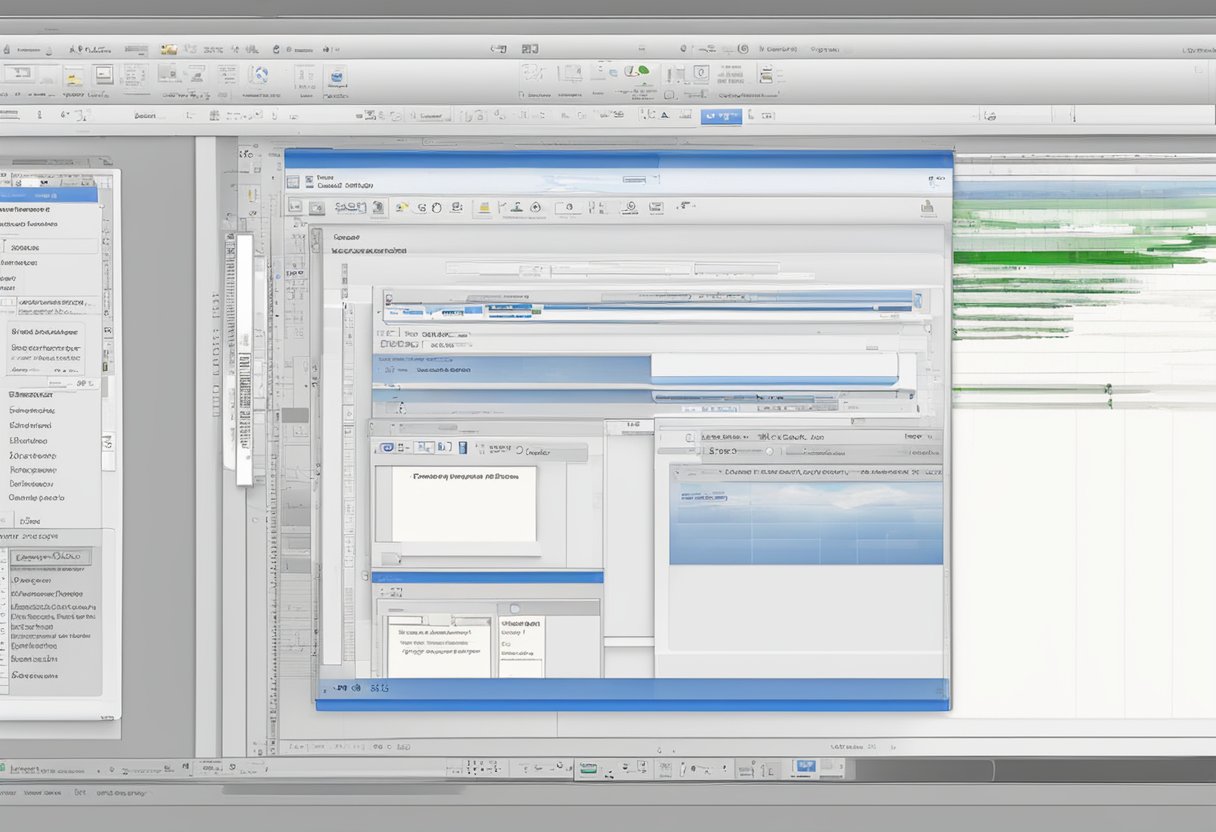Click the stamp icon at dialog toolbar right
1216x832 pixels.
click(x=928, y=208)
